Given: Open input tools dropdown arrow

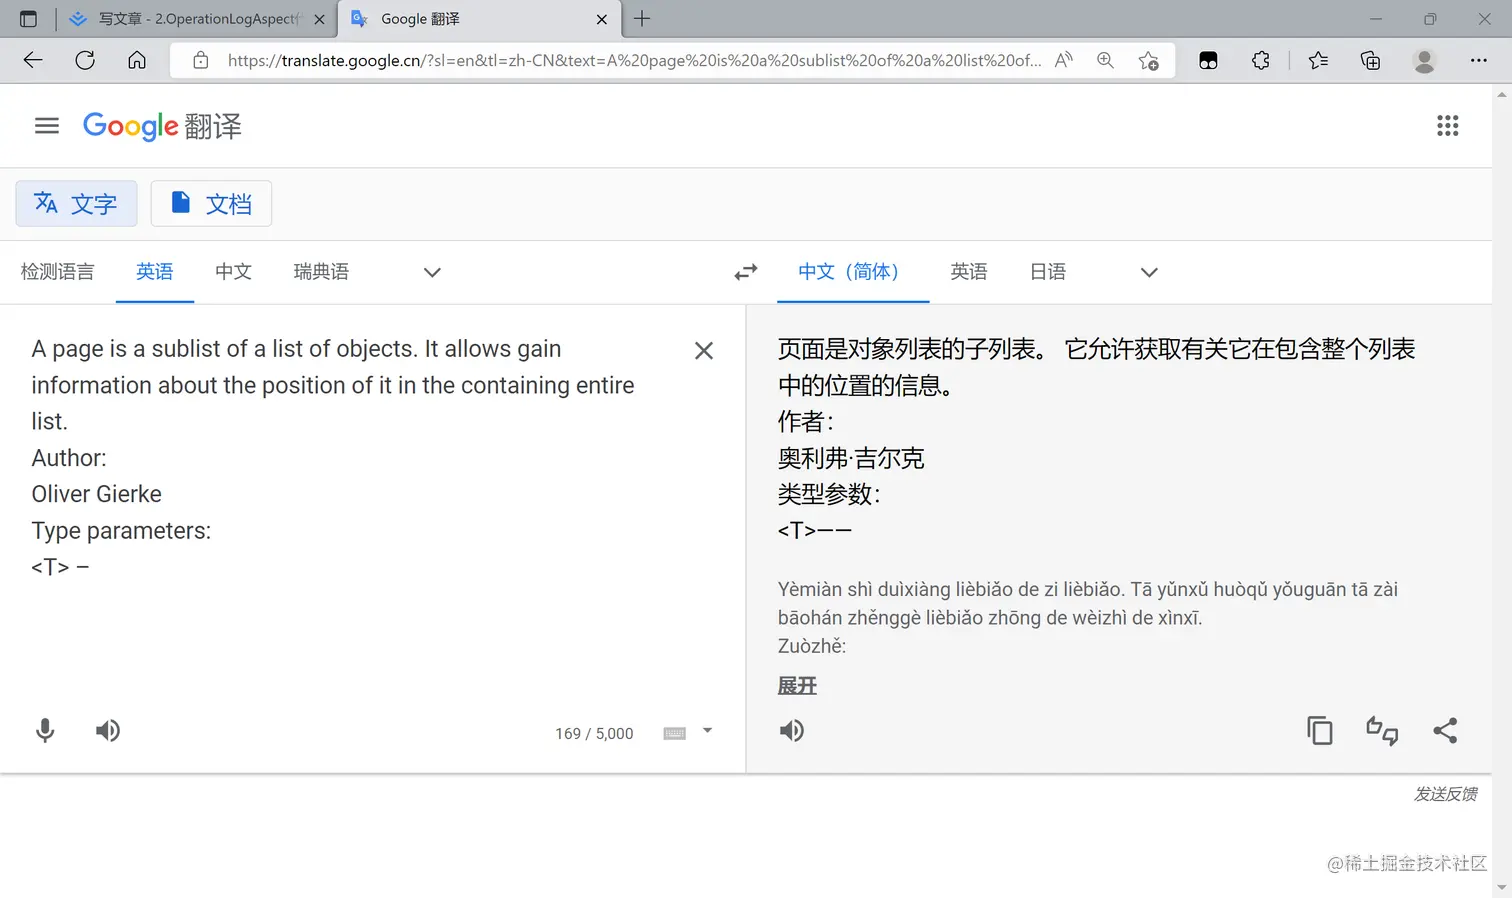Looking at the screenshot, I should point(707,731).
